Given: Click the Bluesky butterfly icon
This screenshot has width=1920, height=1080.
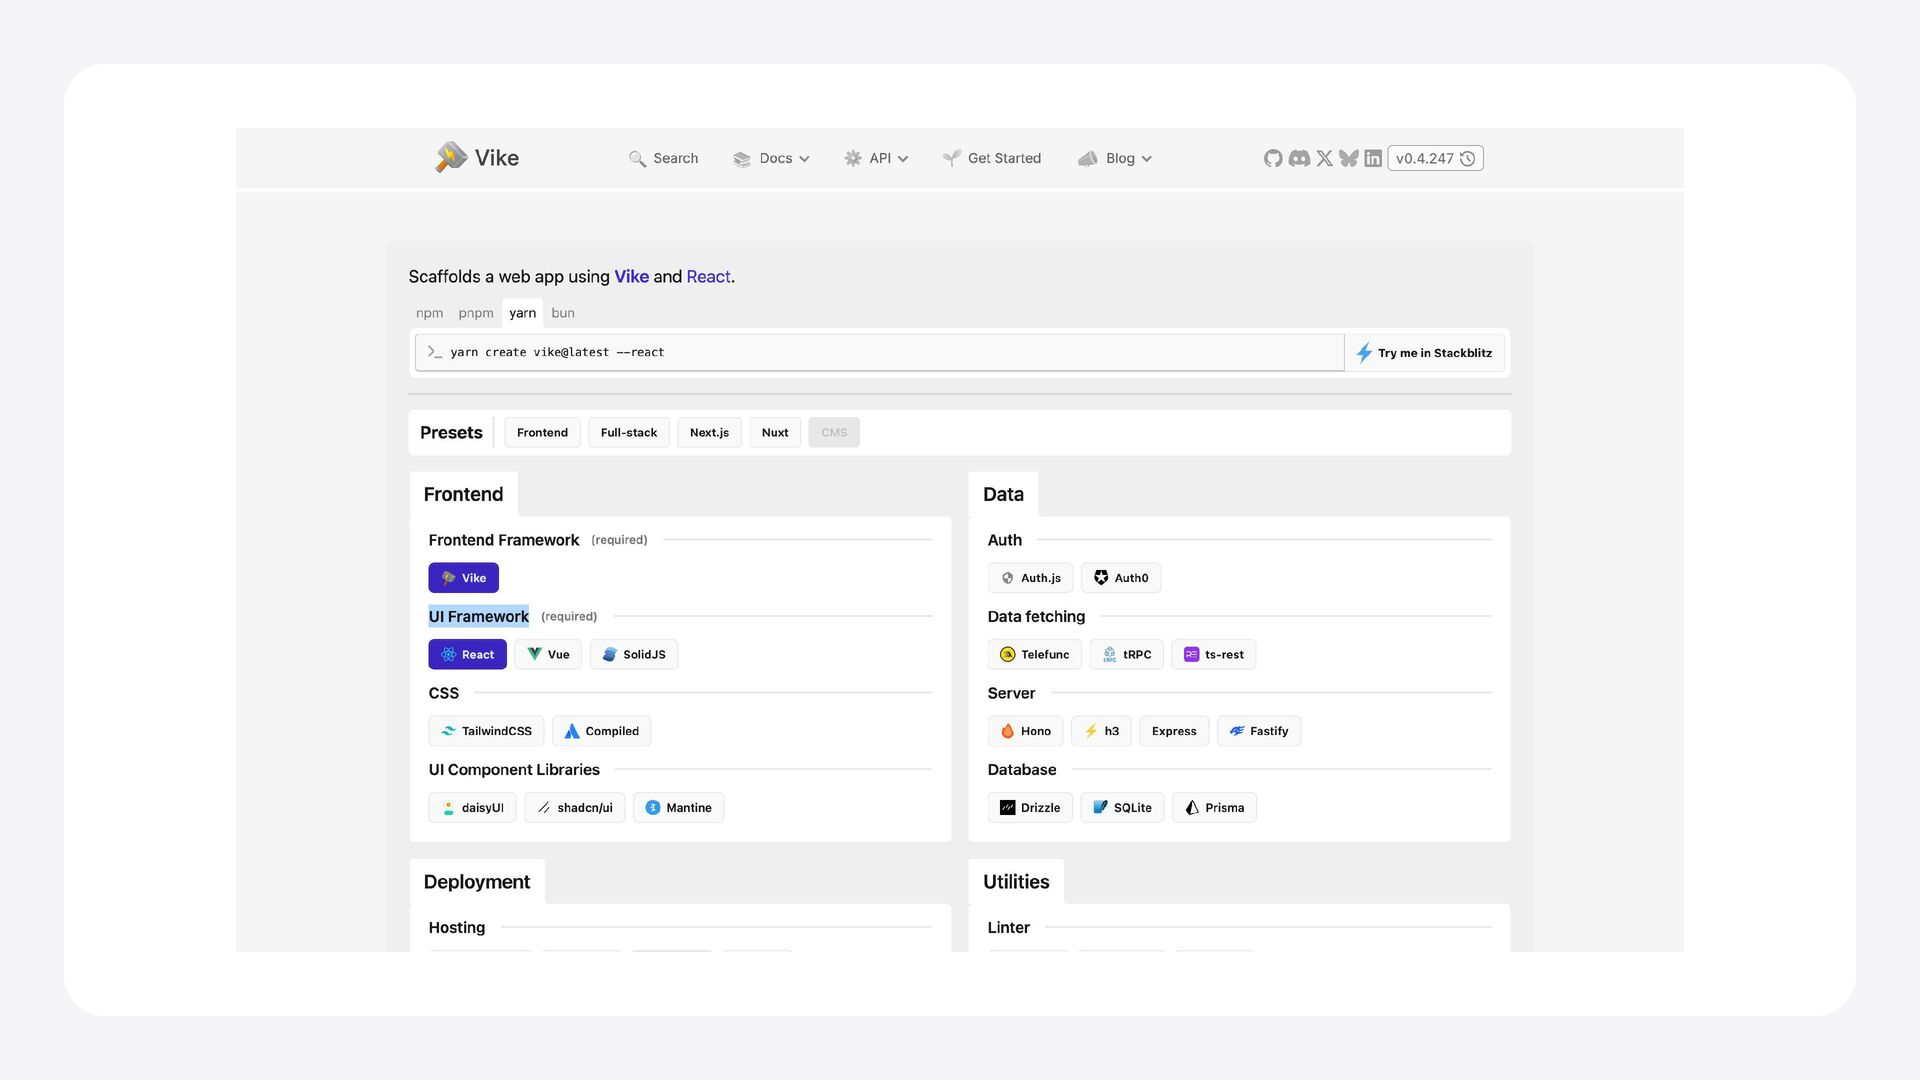Looking at the screenshot, I should (1349, 158).
